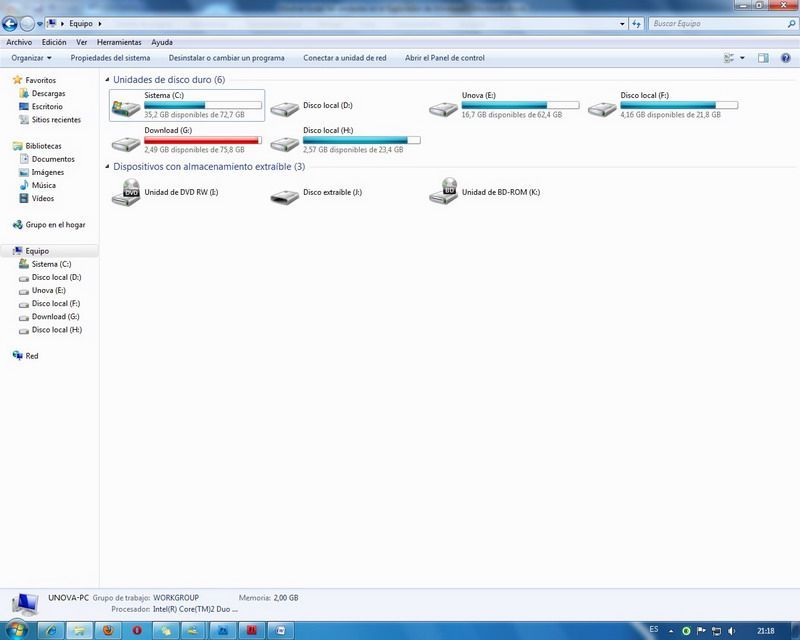Viewport: 800px width, 640px height.
Task: Open the Download (G:) drive icon
Action: coord(126,144)
